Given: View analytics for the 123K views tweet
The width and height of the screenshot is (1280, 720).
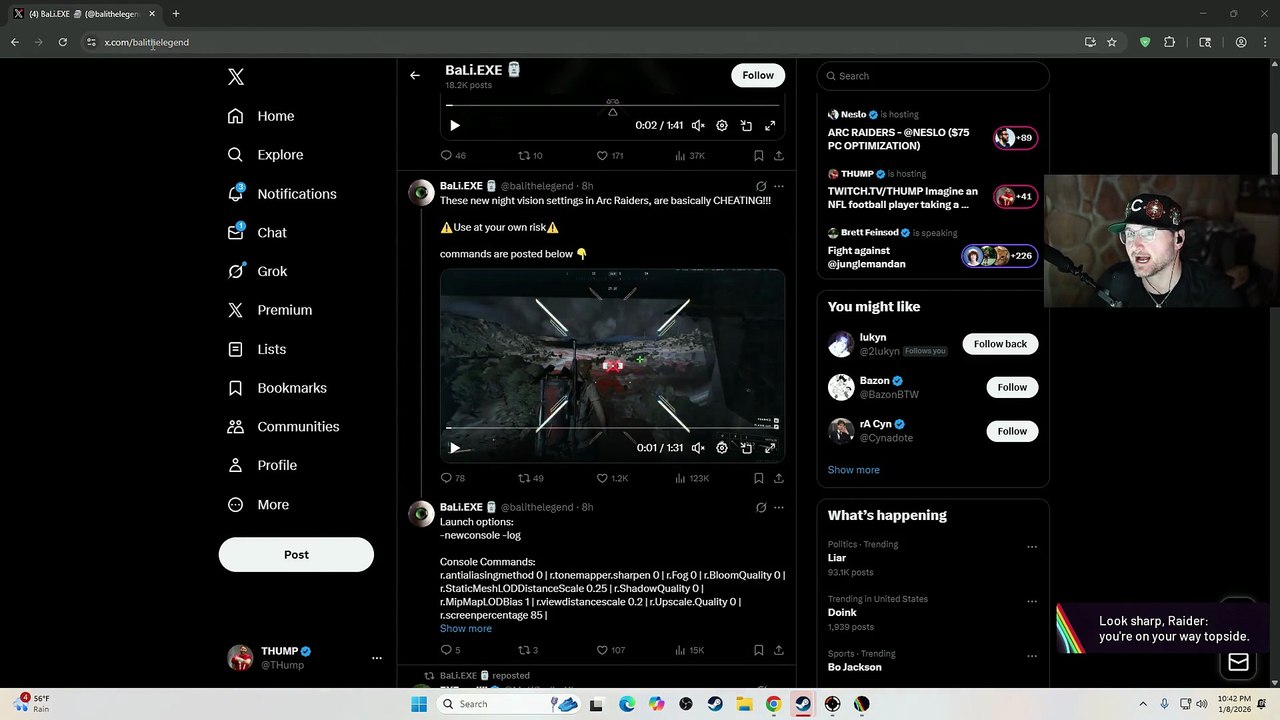Looking at the screenshot, I should pyautogui.click(x=691, y=479).
